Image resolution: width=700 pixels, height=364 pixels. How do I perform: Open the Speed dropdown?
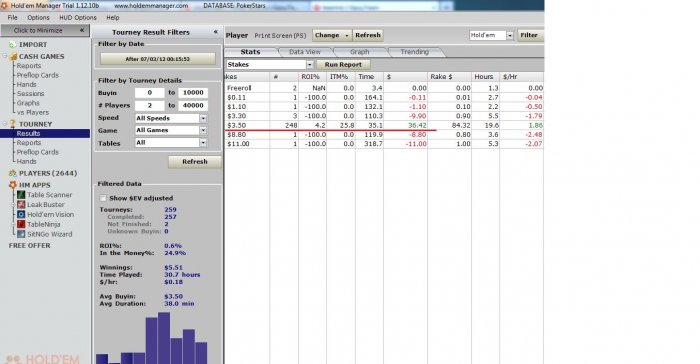[x=203, y=118]
